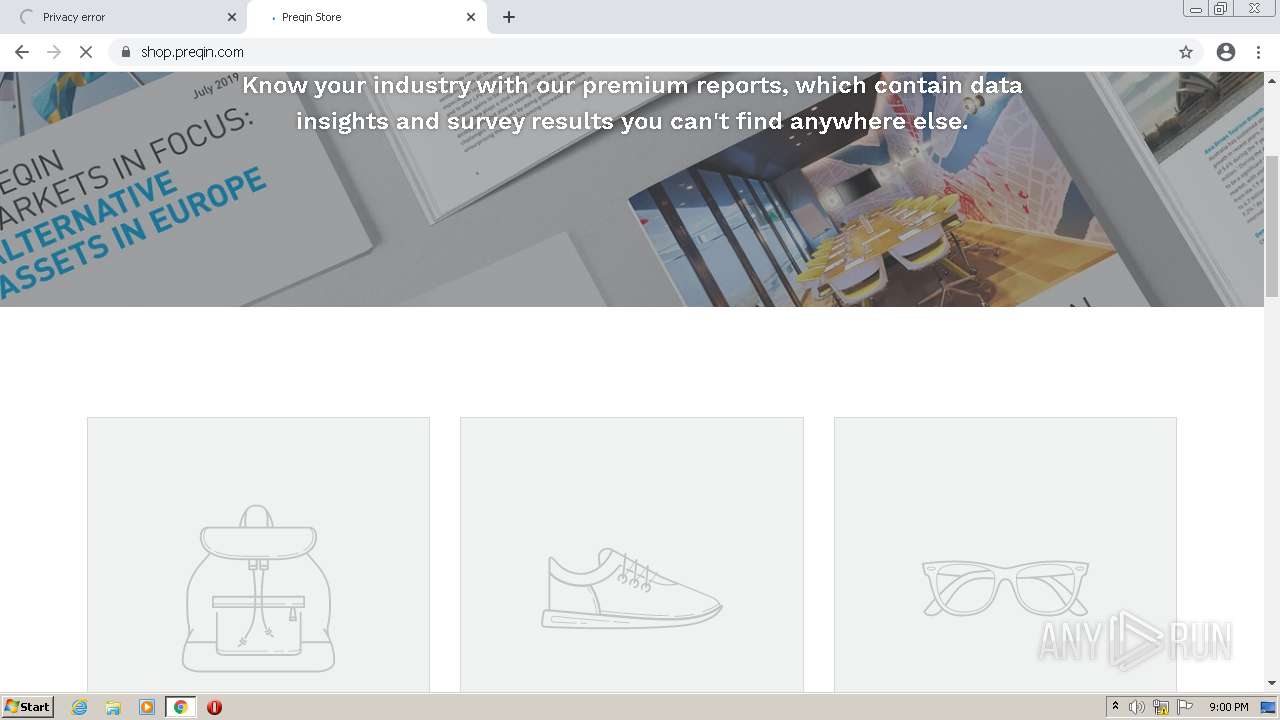This screenshot has width=1280, height=720.
Task: Open the network tray icon
Action: pyautogui.click(x=1161, y=707)
